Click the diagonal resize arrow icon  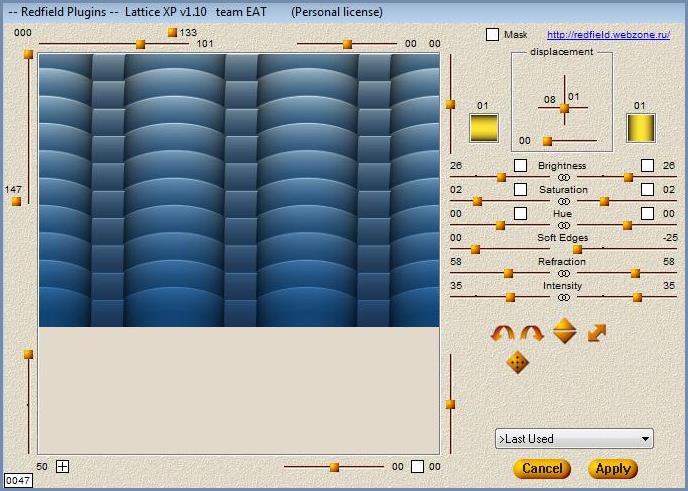click(597, 332)
